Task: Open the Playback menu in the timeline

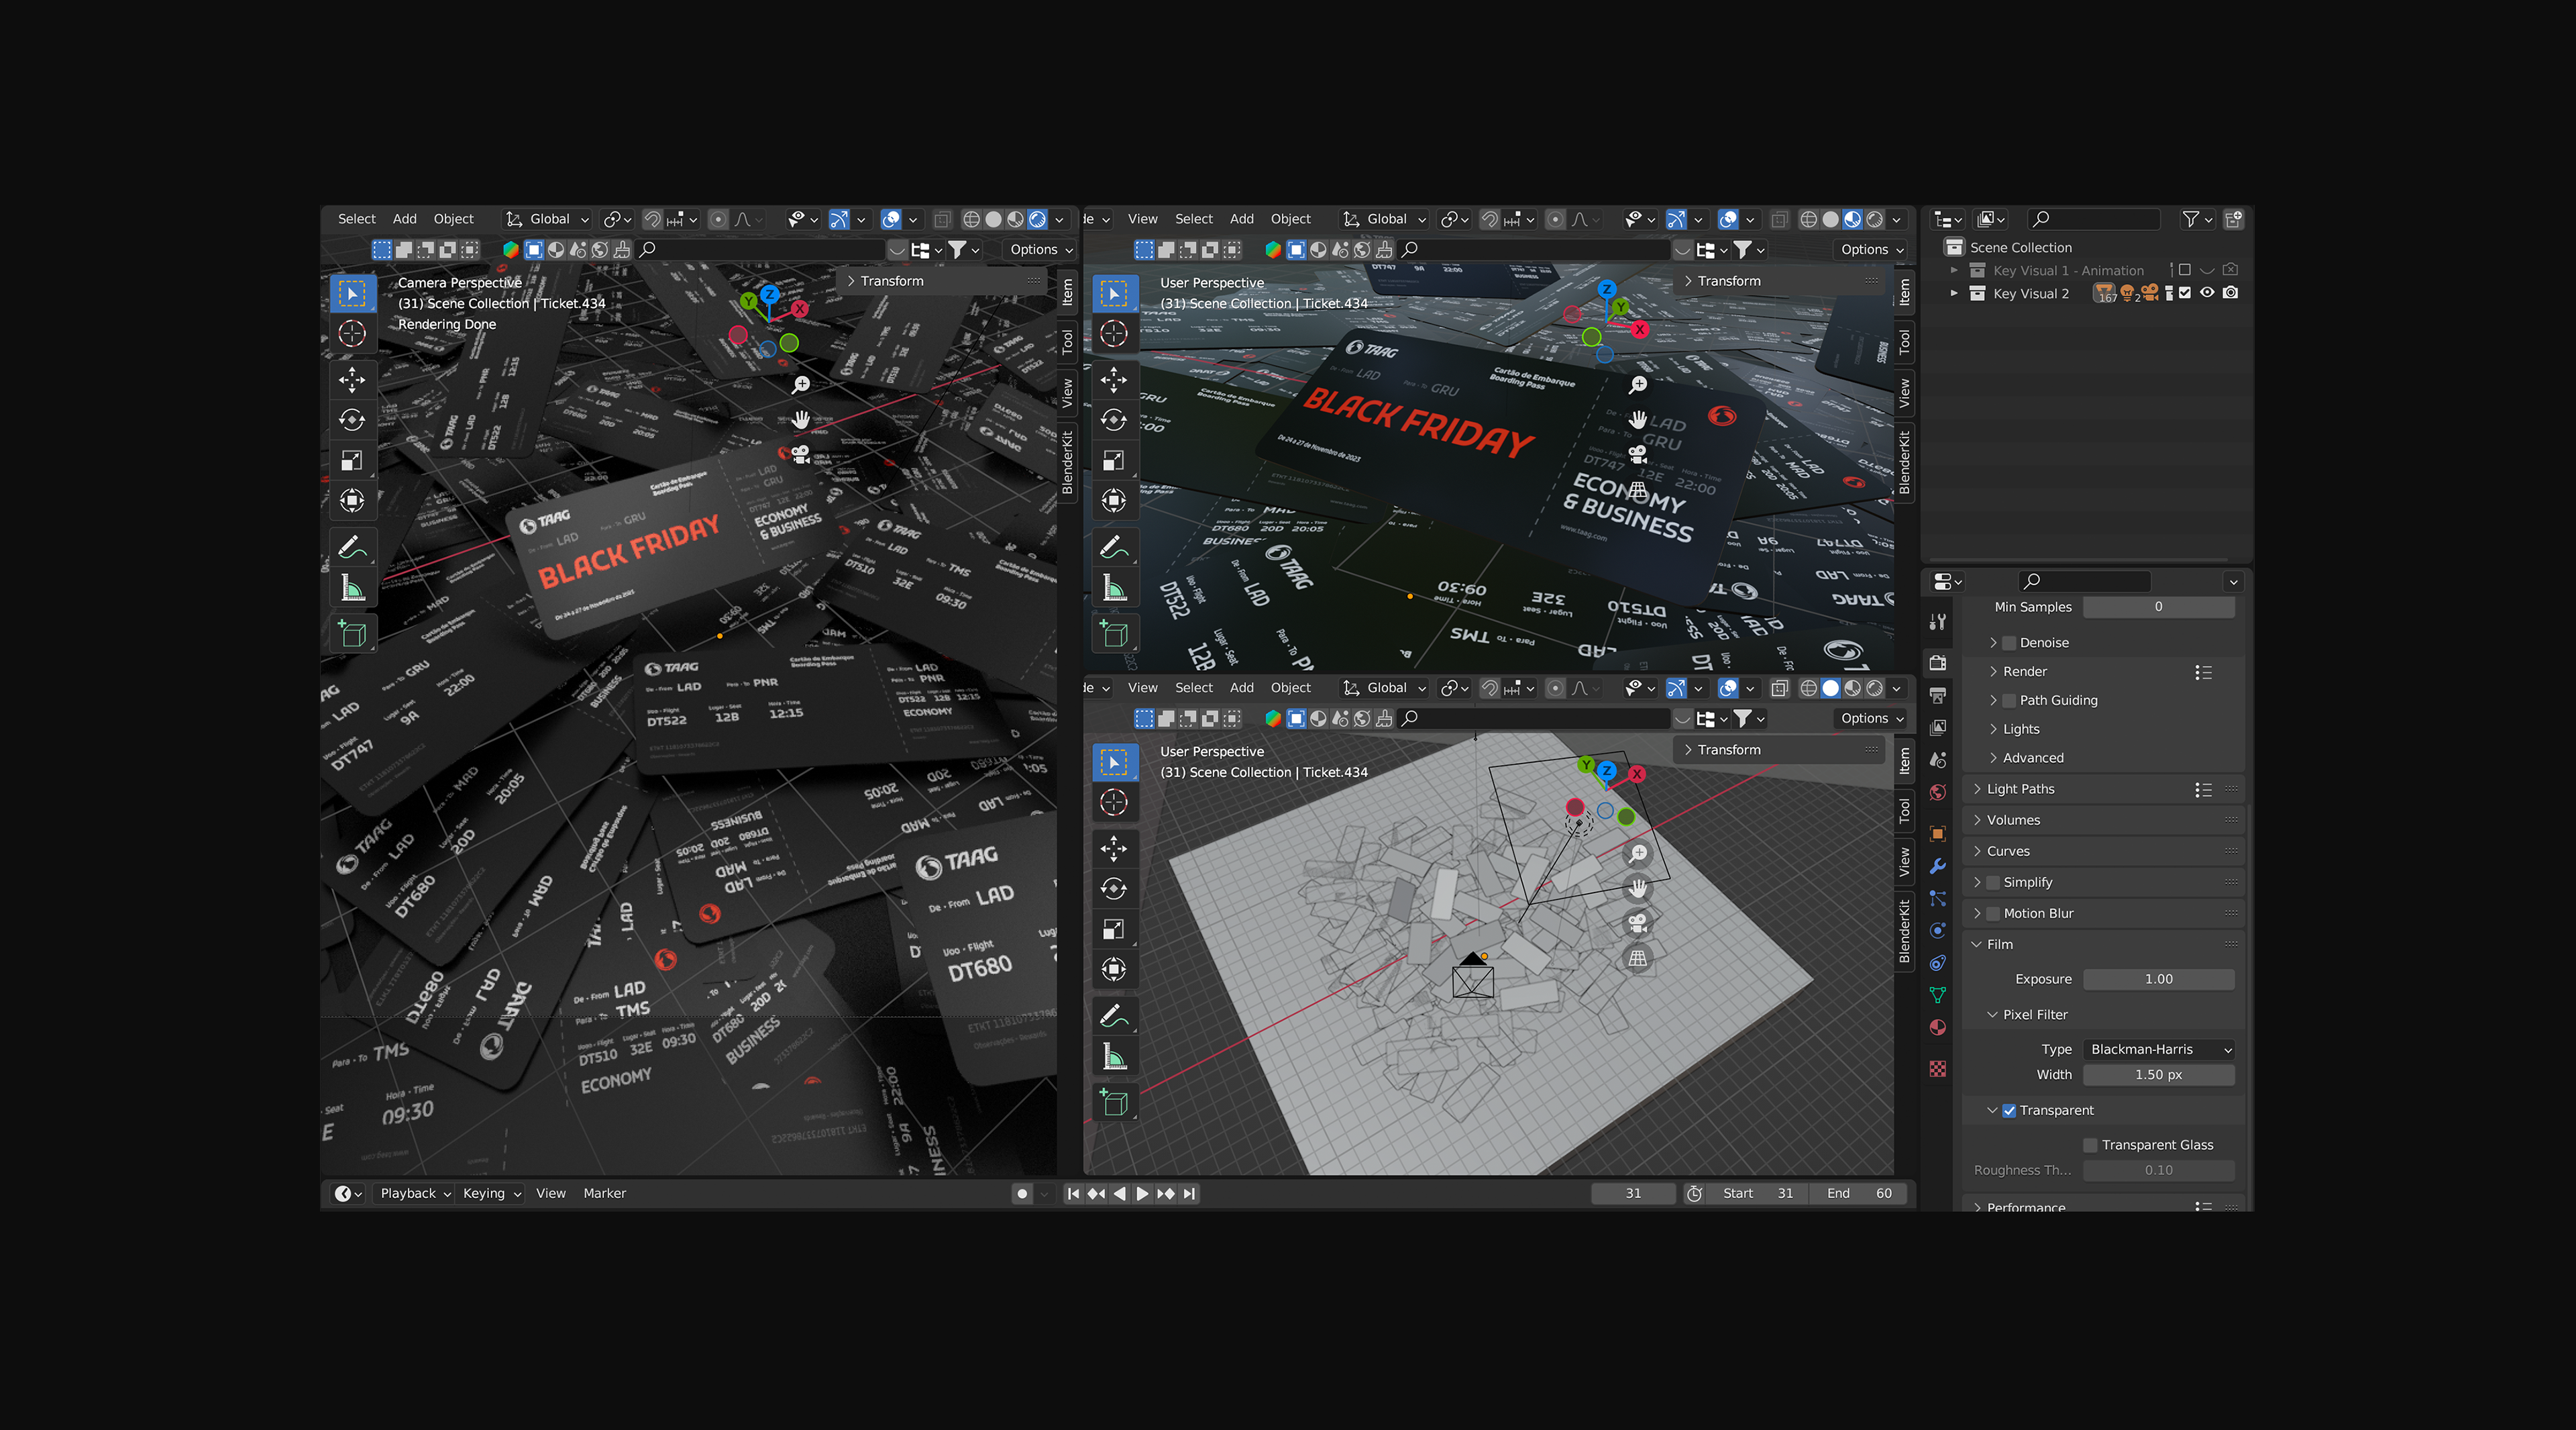Action: pos(415,1194)
